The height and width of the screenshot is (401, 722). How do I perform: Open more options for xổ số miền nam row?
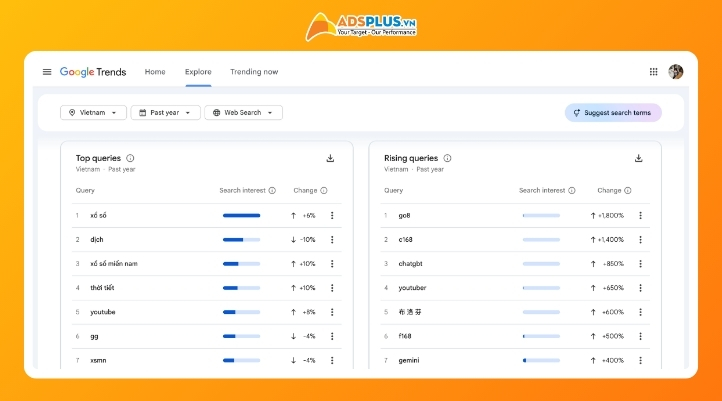pos(332,264)
